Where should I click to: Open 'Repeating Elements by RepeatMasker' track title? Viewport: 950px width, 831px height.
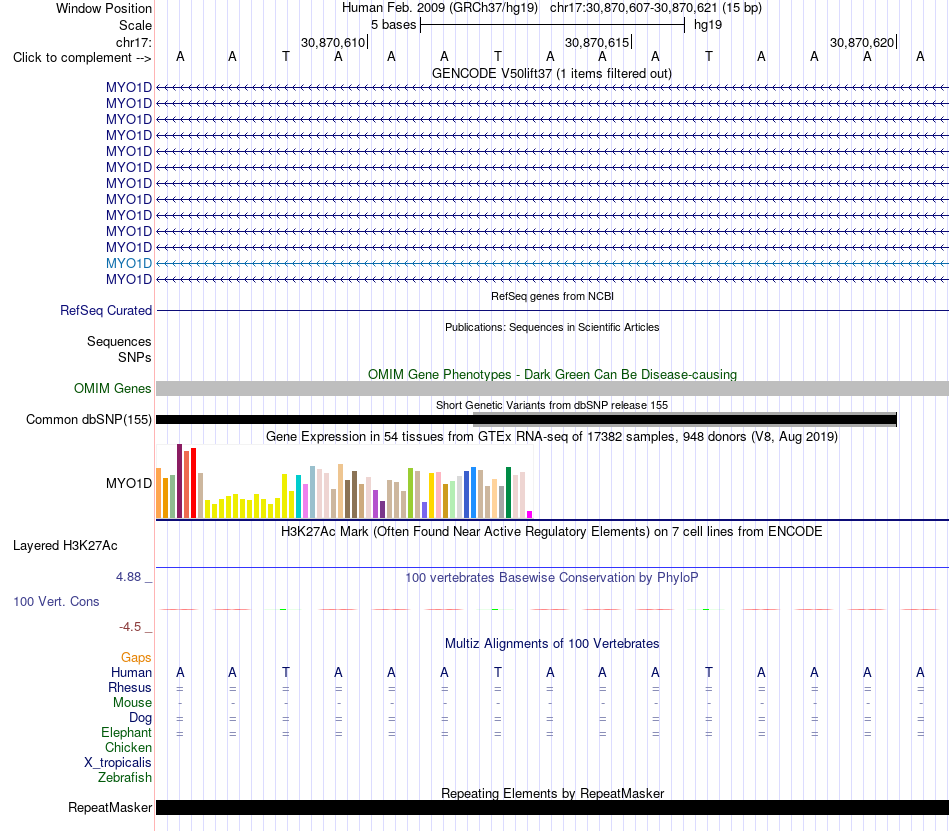[552, 793]
